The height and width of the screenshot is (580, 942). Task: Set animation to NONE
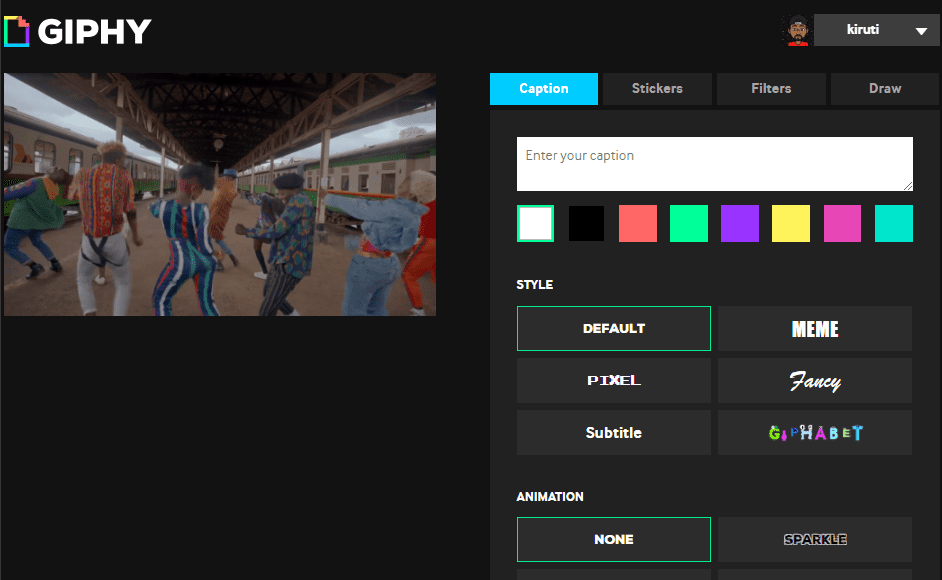[613, 540]
